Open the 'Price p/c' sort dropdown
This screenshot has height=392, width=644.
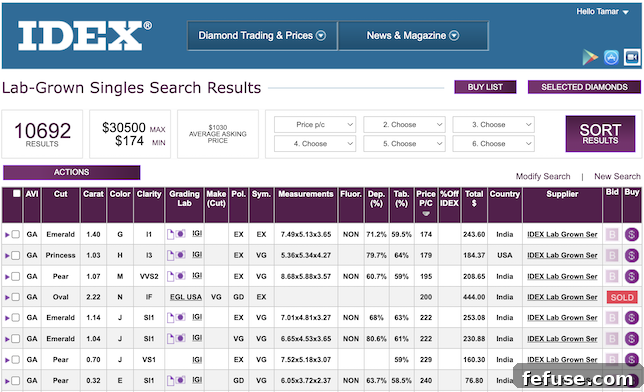(315, 125)
